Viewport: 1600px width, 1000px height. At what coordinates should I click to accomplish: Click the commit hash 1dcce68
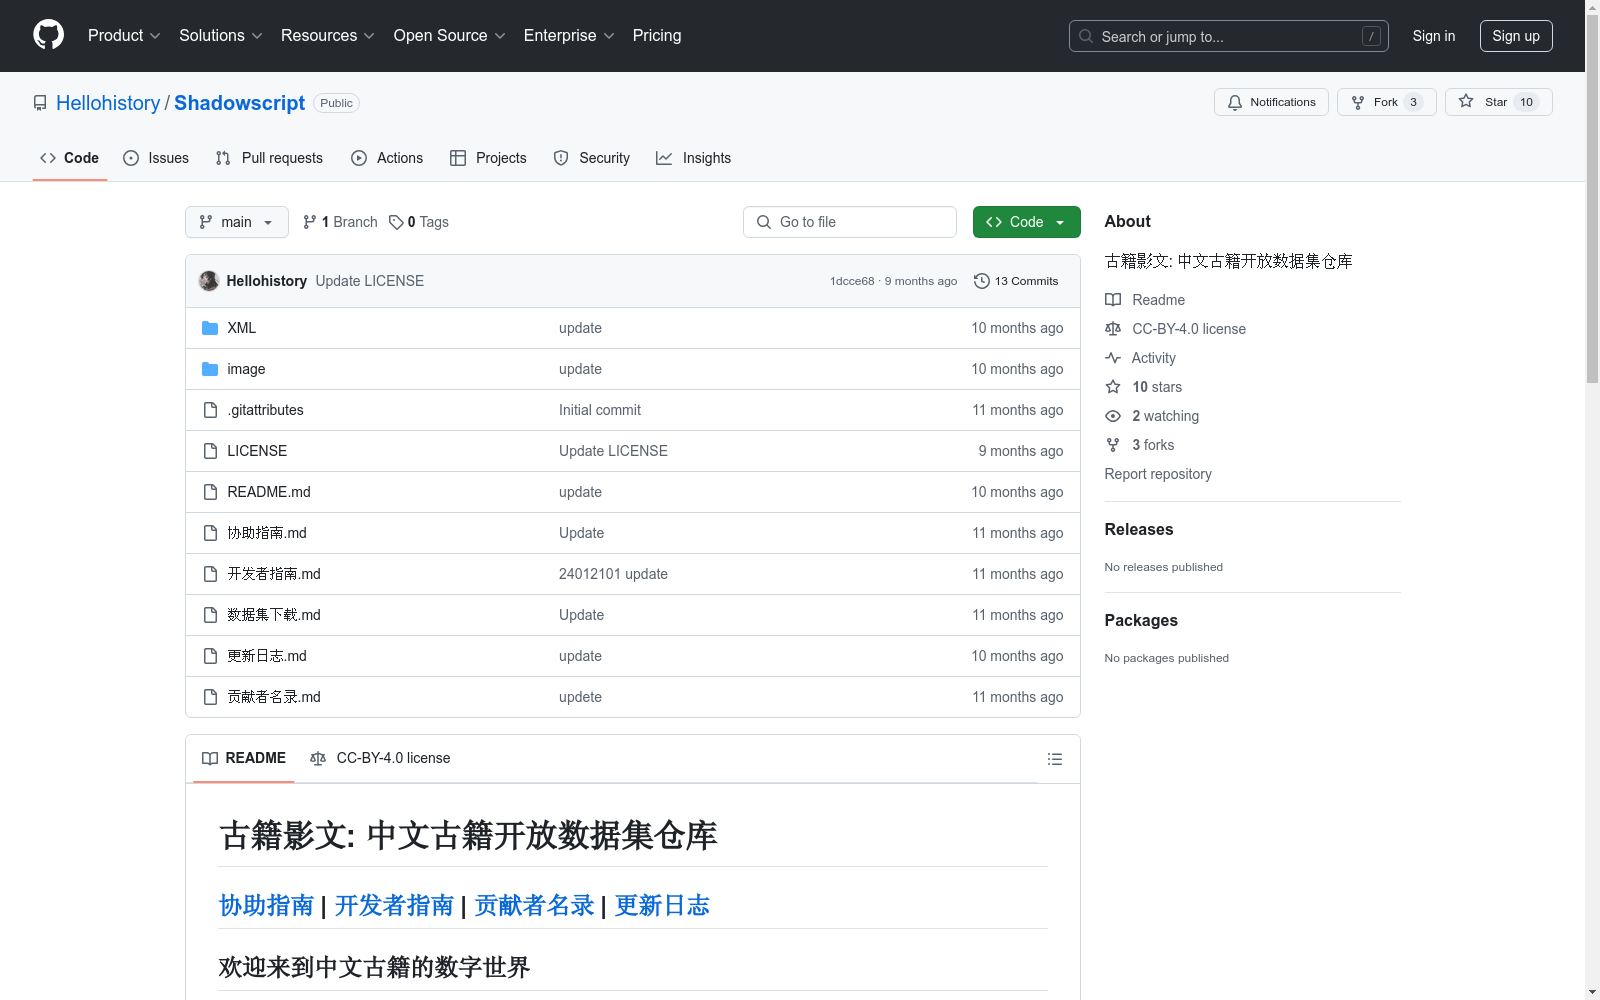point(852,281)
